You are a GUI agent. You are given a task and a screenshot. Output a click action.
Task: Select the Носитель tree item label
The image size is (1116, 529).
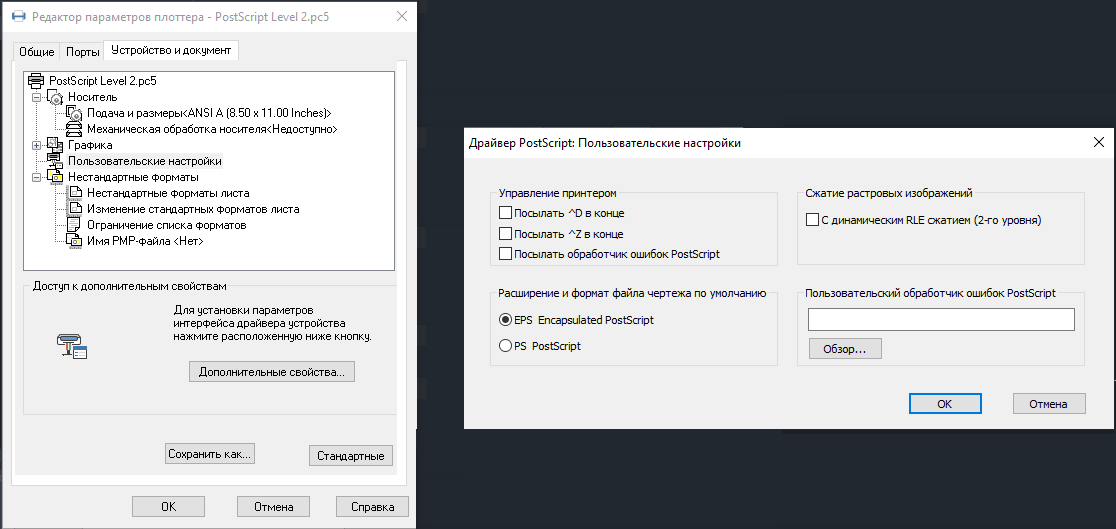point(93,98)
